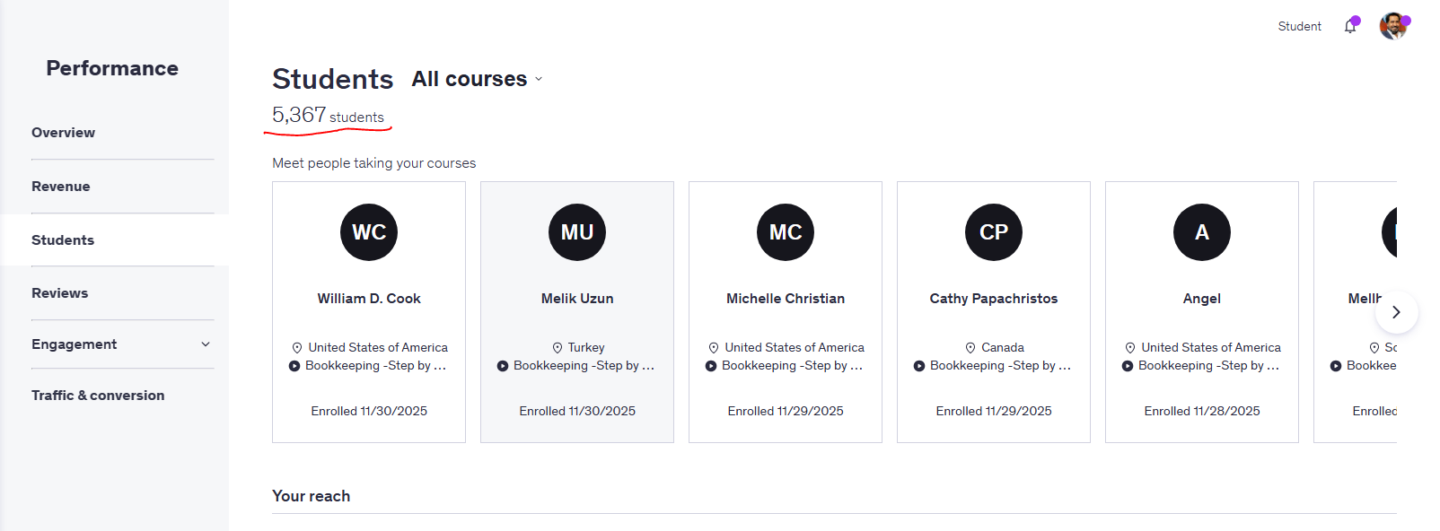Select Reviews in the sidebar
Image resolution: width=1440 pixels, height=531 pixels.
(x=59, y=293)
